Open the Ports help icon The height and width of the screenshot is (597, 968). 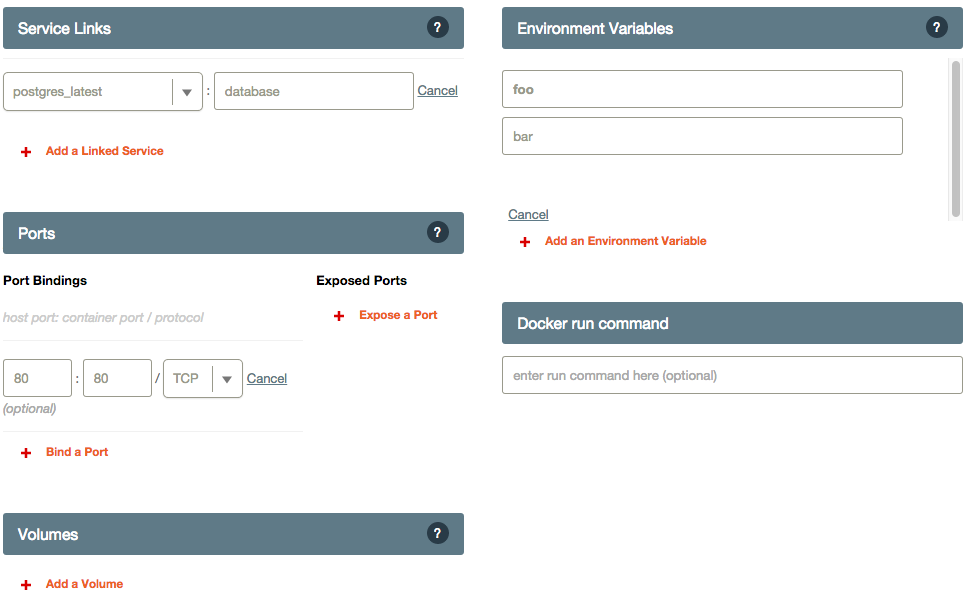coord(438,232)
